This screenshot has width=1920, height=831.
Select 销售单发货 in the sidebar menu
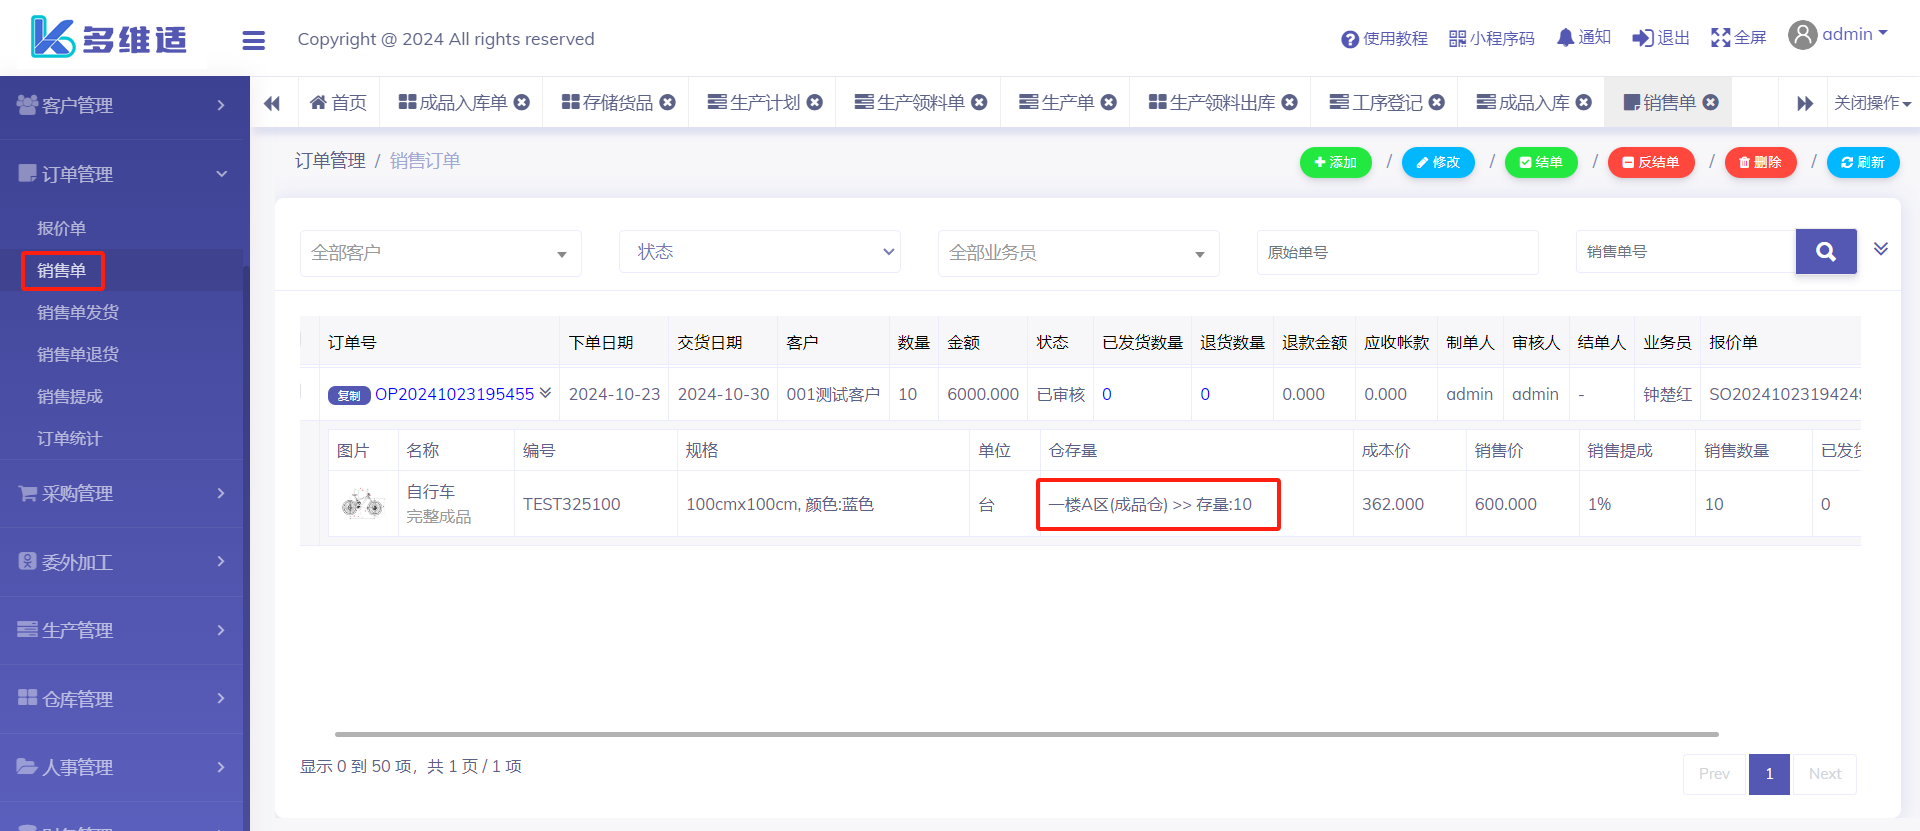78,312
